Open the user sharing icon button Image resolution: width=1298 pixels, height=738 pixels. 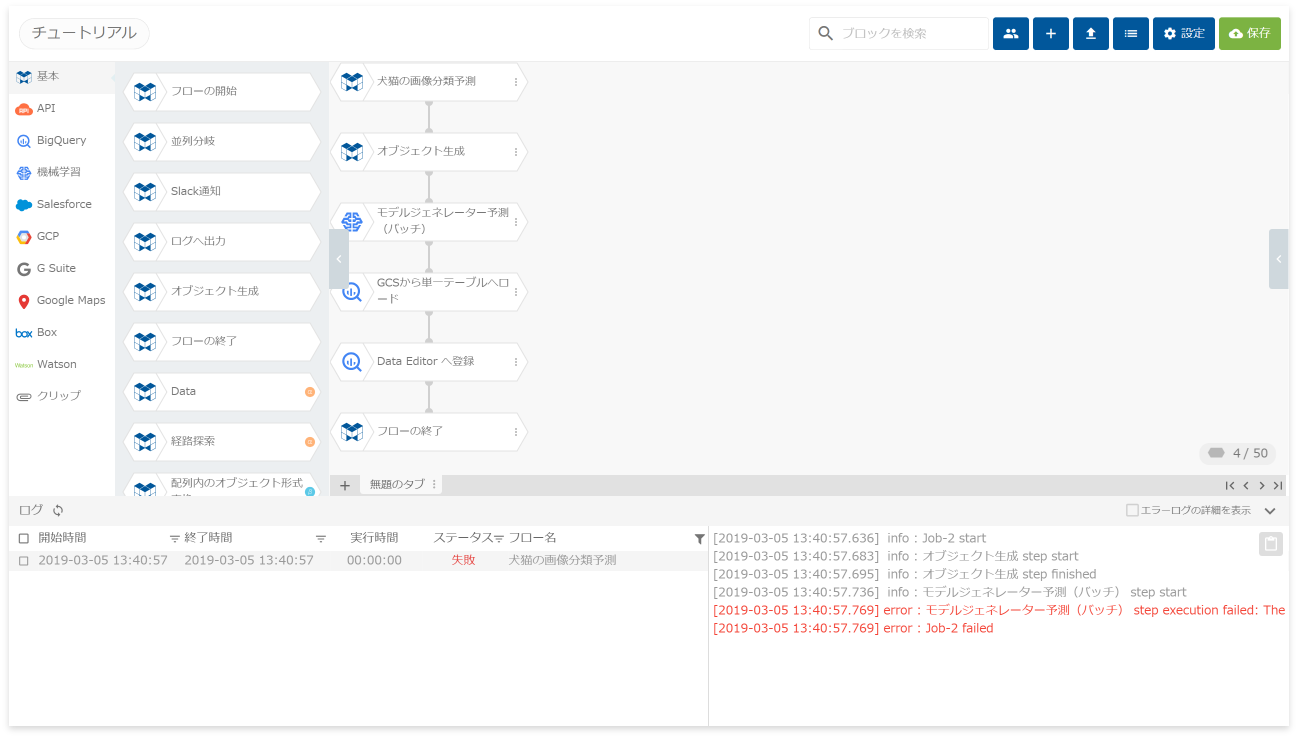(1011, 33)
